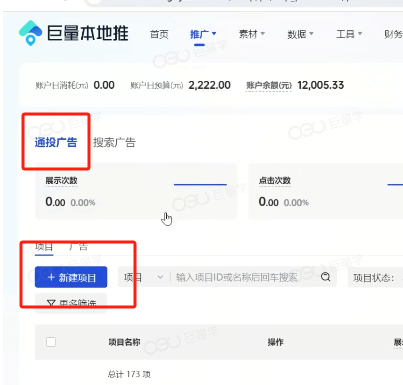The width and height of the screenshot is (403, 385).
Task: Click the 账户余额(元) label
Action: pyautogui.click(x=269, y=85)
